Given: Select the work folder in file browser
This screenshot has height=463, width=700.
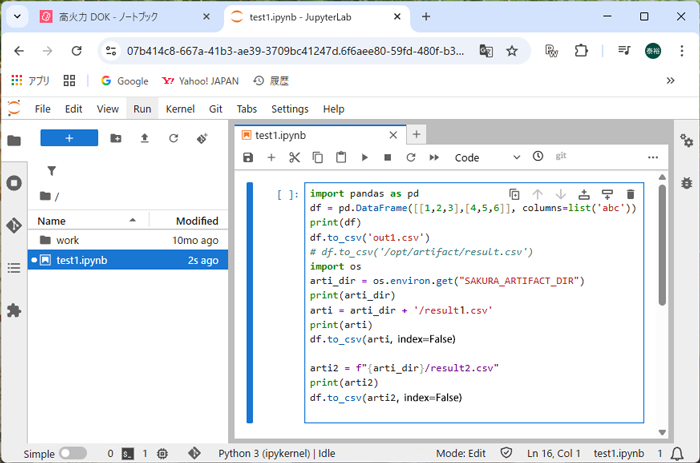Looking at the screenshot, I should [67, 240].
